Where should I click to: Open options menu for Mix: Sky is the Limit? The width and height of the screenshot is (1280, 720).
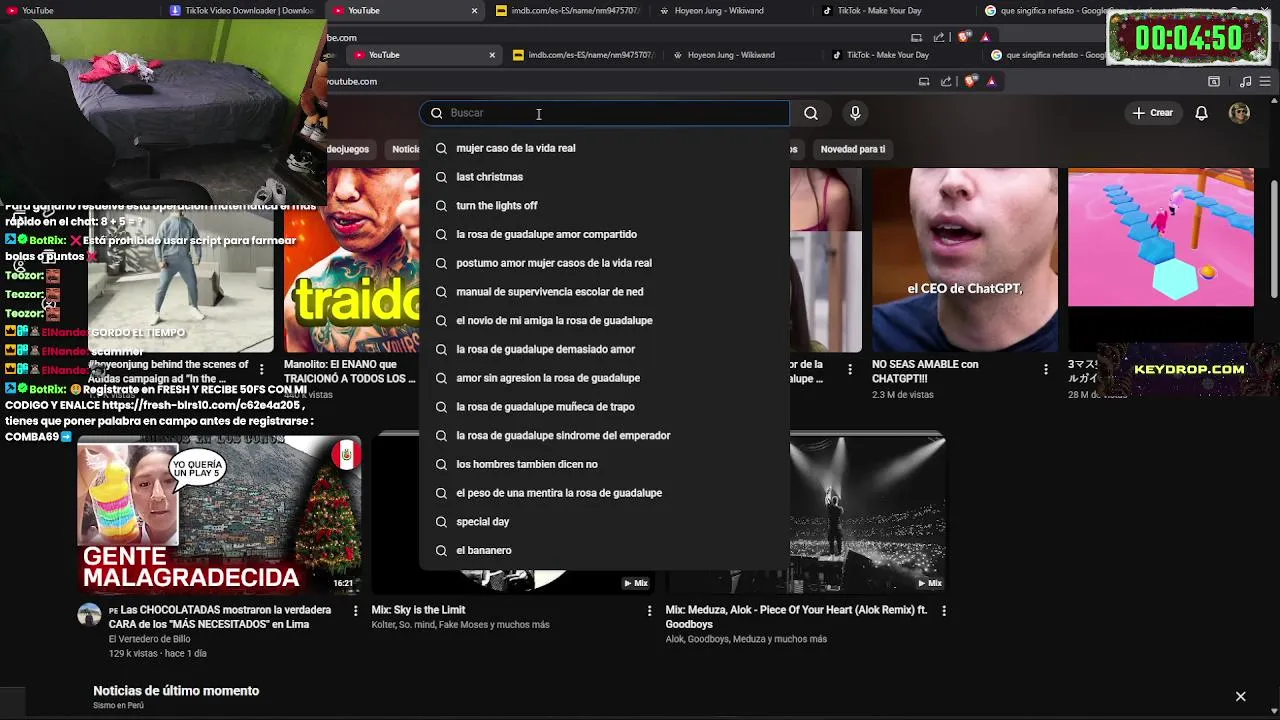click(x=649, y=610)
